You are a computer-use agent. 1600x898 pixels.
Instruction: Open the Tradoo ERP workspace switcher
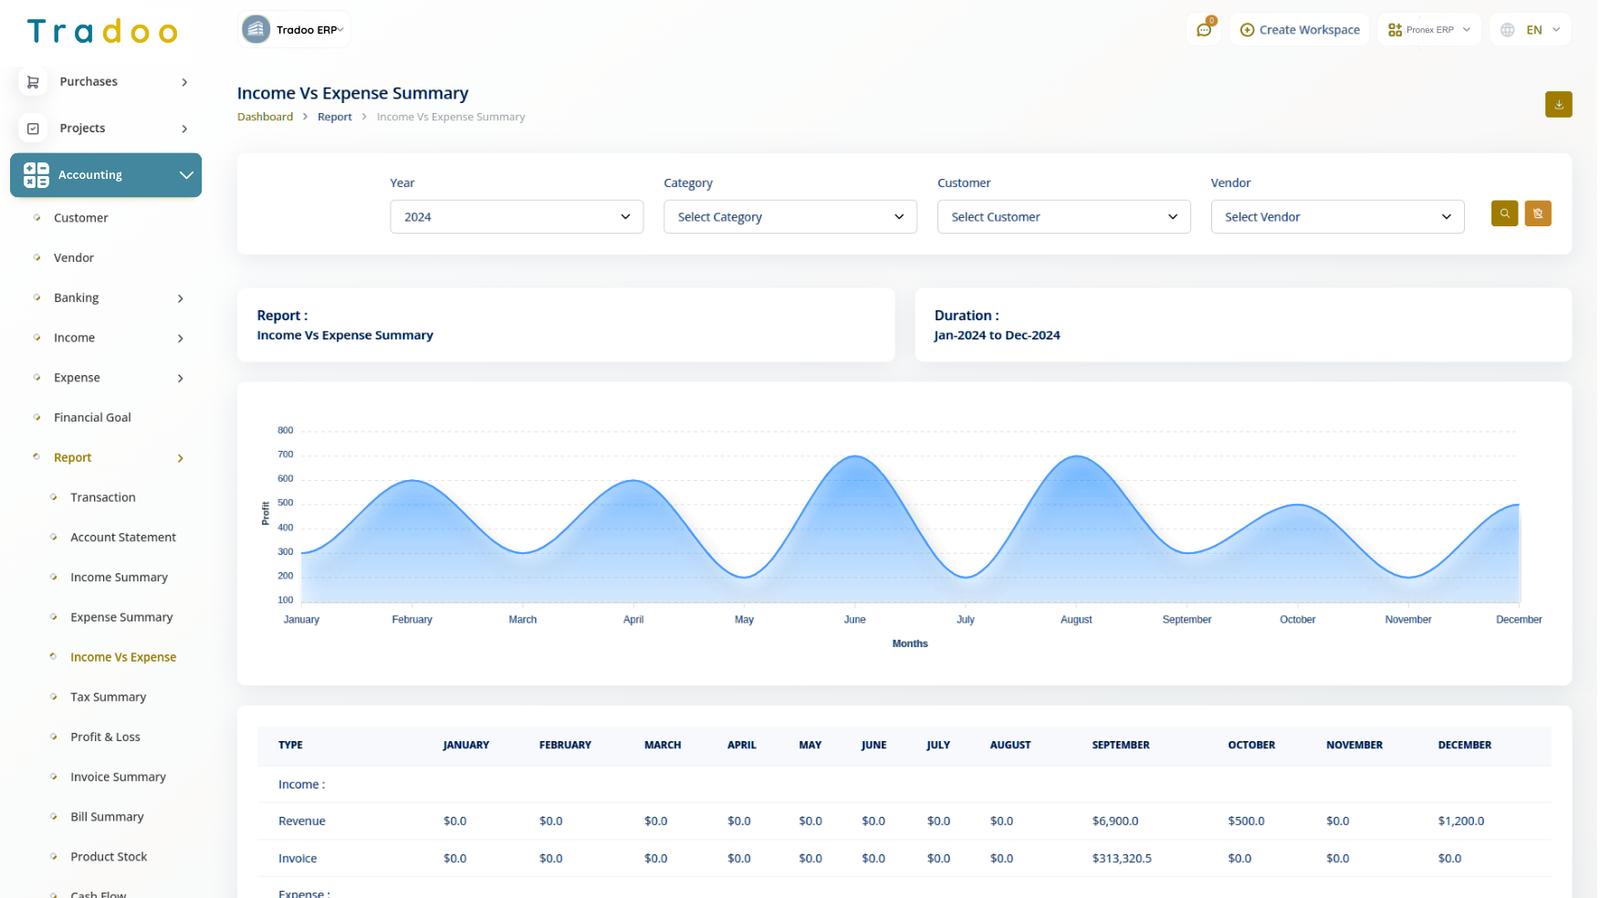[294, 30]
